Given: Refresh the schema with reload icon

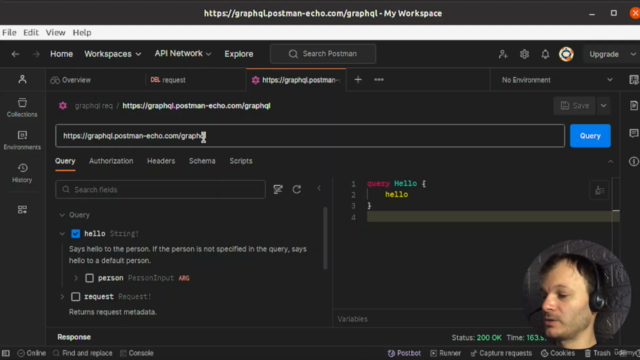Looking at the screenshot, I should [297, 189].
